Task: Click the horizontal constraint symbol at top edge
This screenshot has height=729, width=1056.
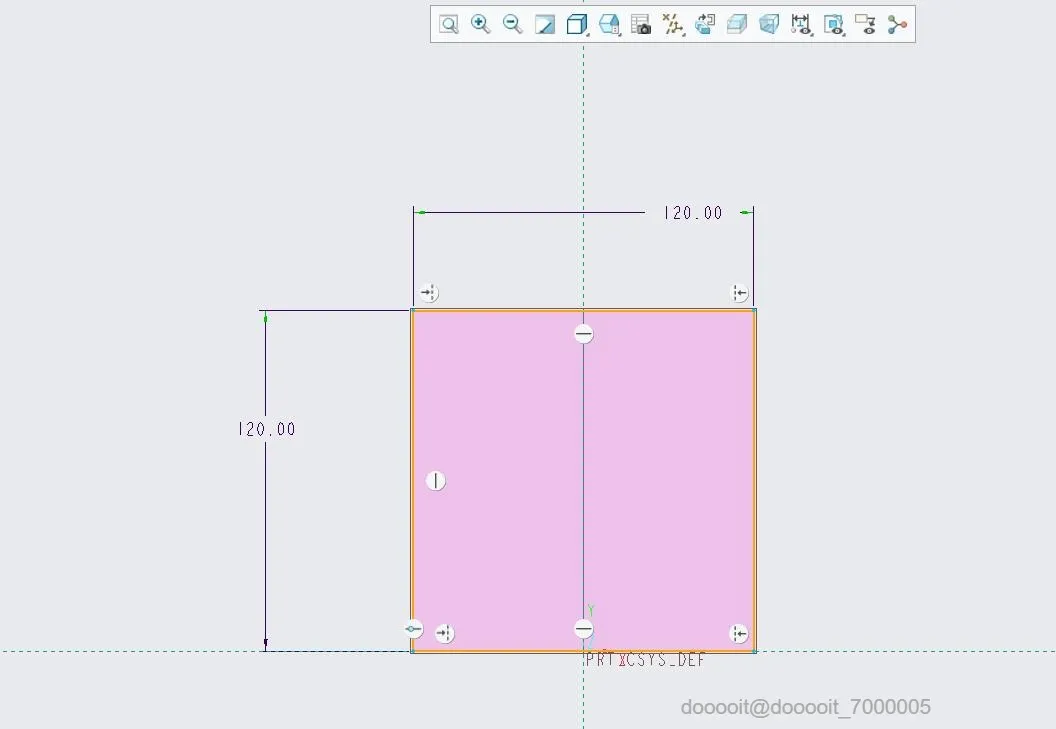Action: coord(584,334)
